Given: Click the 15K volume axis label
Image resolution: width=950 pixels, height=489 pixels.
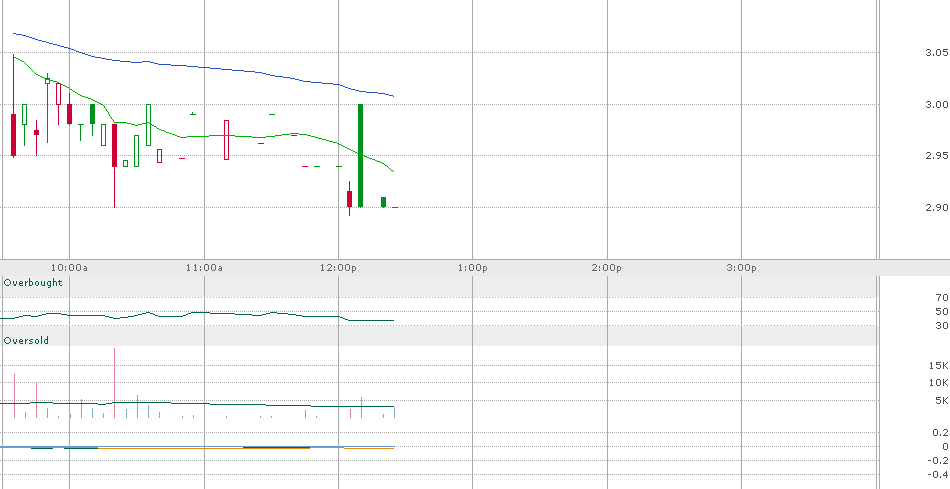Looking at the screenshot, I should coord(938,365).
